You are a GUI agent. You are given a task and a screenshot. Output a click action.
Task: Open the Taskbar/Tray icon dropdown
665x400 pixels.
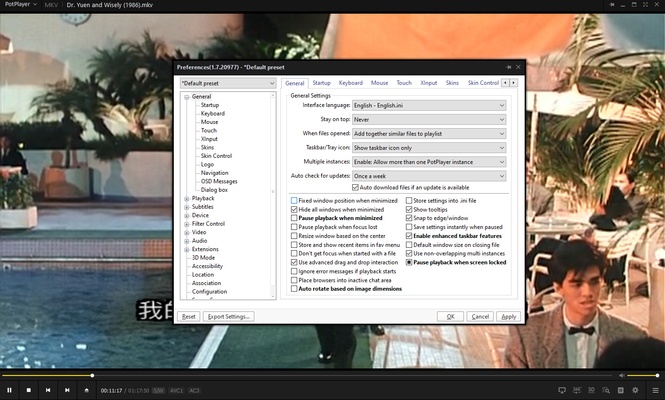pyautogui.click(x=429, y=148)
